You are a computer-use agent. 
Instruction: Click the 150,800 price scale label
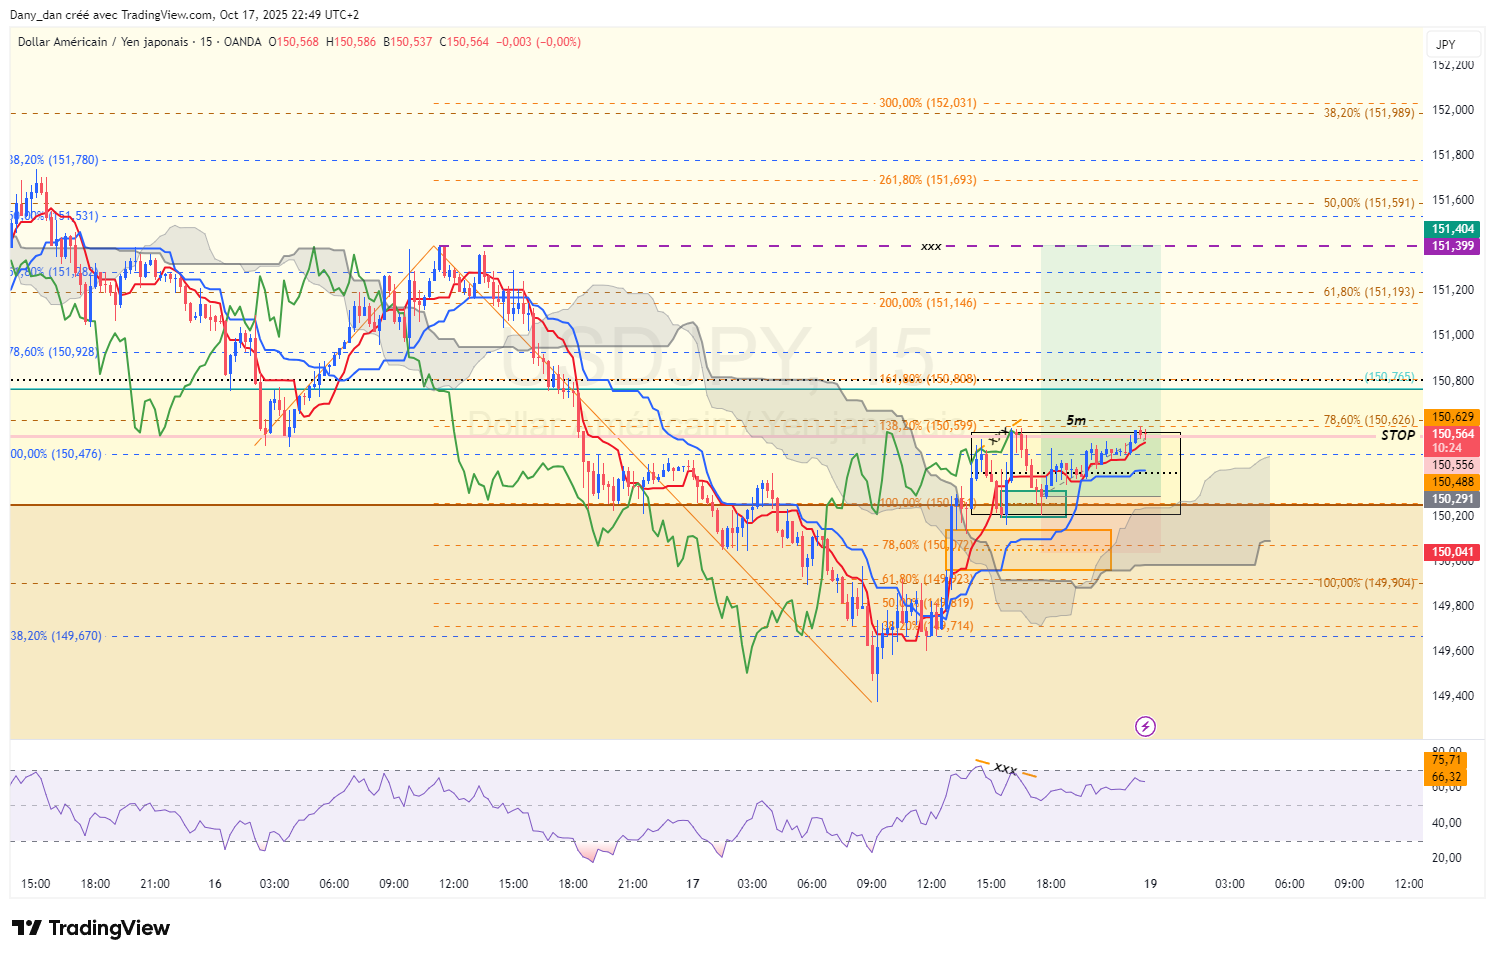1453,381
